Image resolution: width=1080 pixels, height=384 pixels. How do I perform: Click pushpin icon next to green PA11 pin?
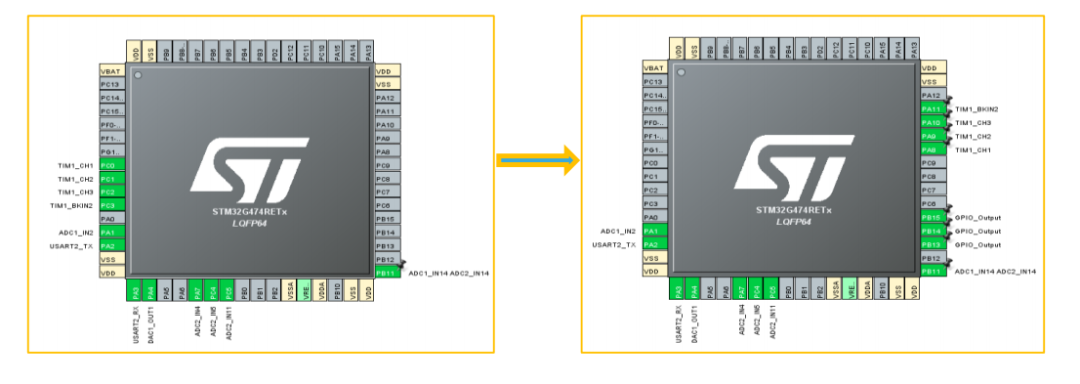click(x=949, y=113)
